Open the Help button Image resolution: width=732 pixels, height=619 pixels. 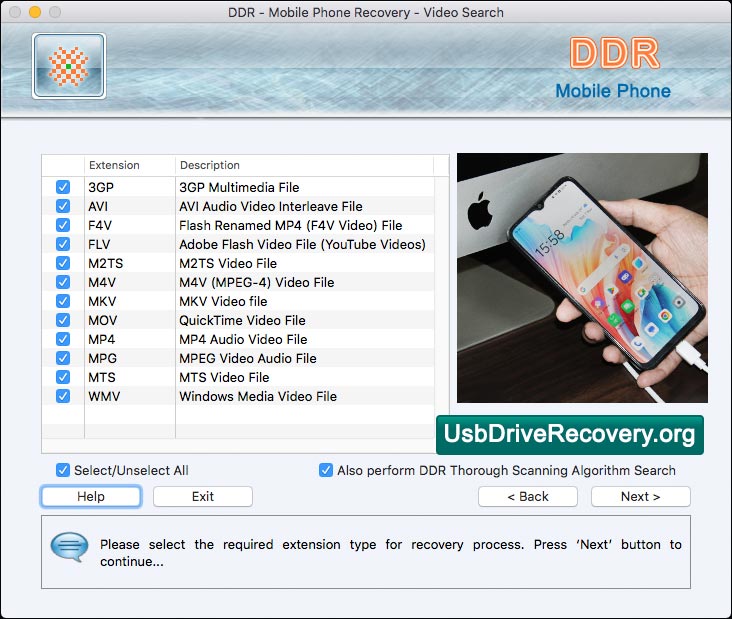click(91, 496)
